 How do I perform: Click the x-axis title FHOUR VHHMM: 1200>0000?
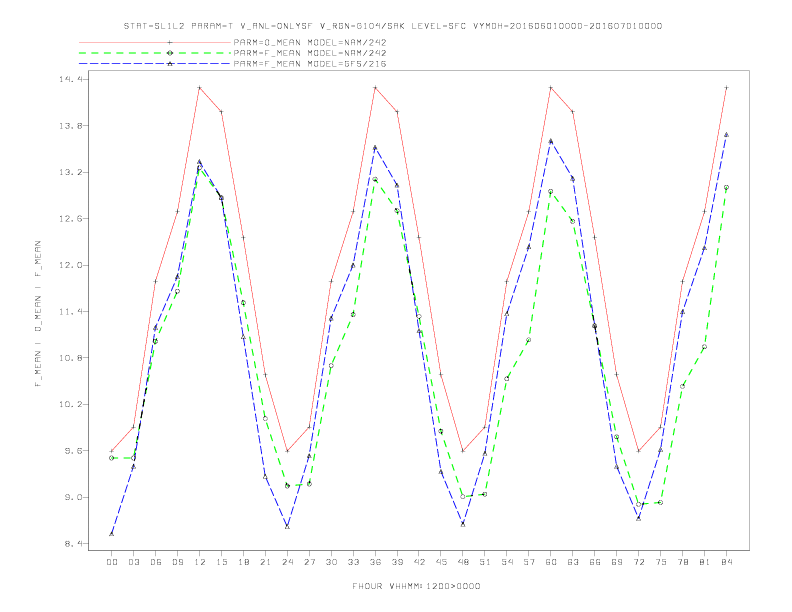(x=416, y=586)
